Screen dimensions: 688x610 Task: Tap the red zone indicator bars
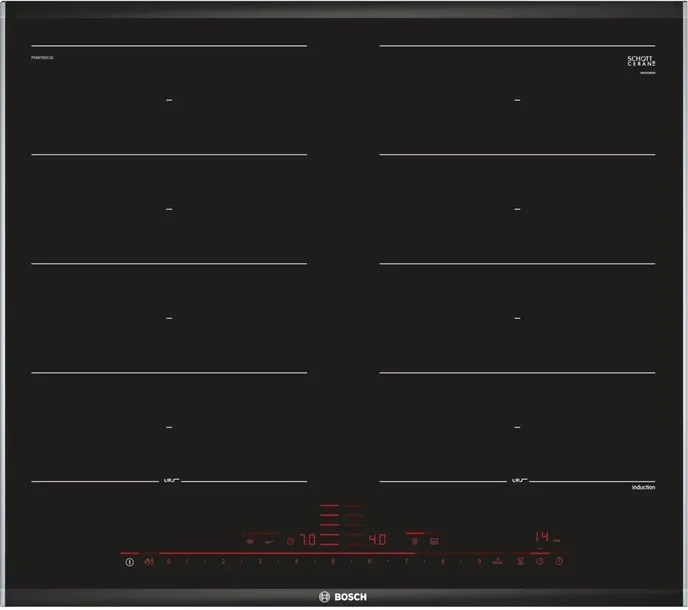pos(331,520)
